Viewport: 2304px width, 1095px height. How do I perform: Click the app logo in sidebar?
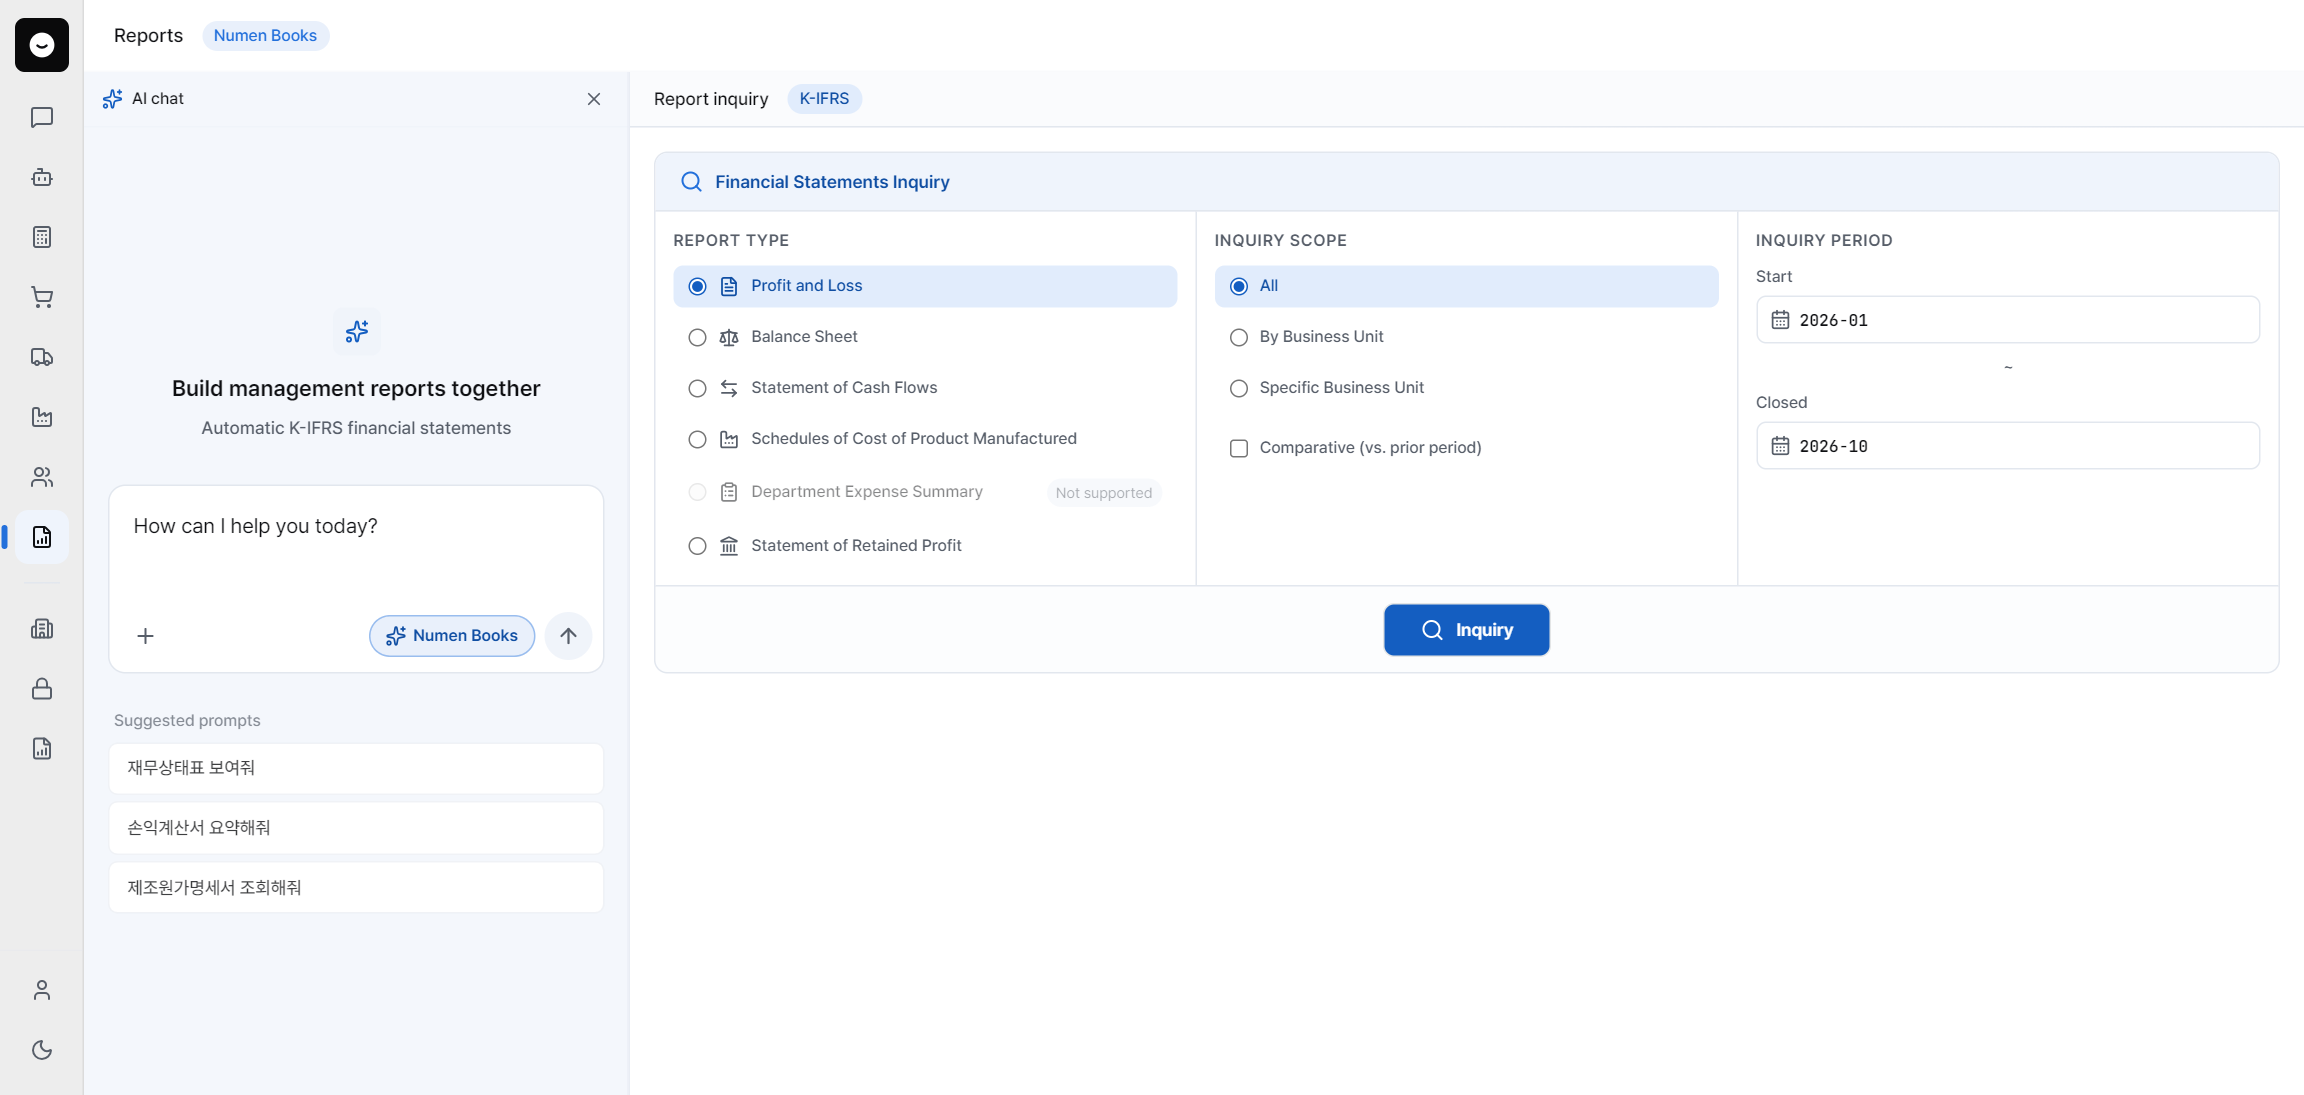(x=42, y=45)
